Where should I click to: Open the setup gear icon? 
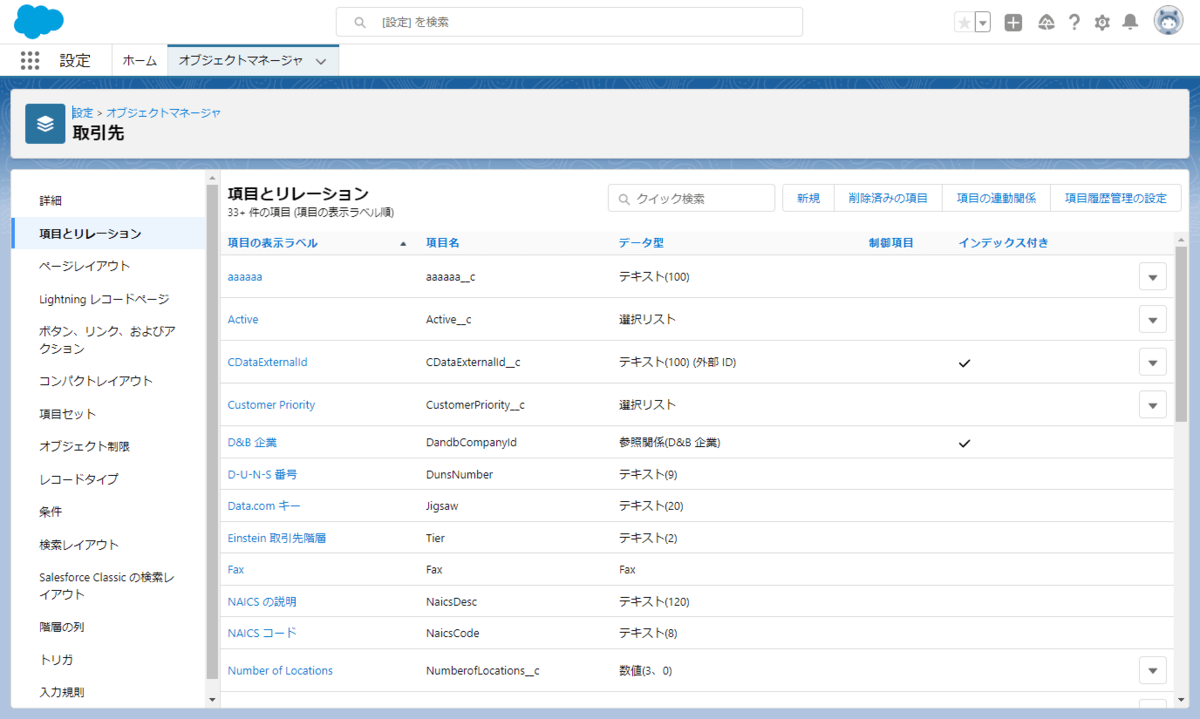1102,22
